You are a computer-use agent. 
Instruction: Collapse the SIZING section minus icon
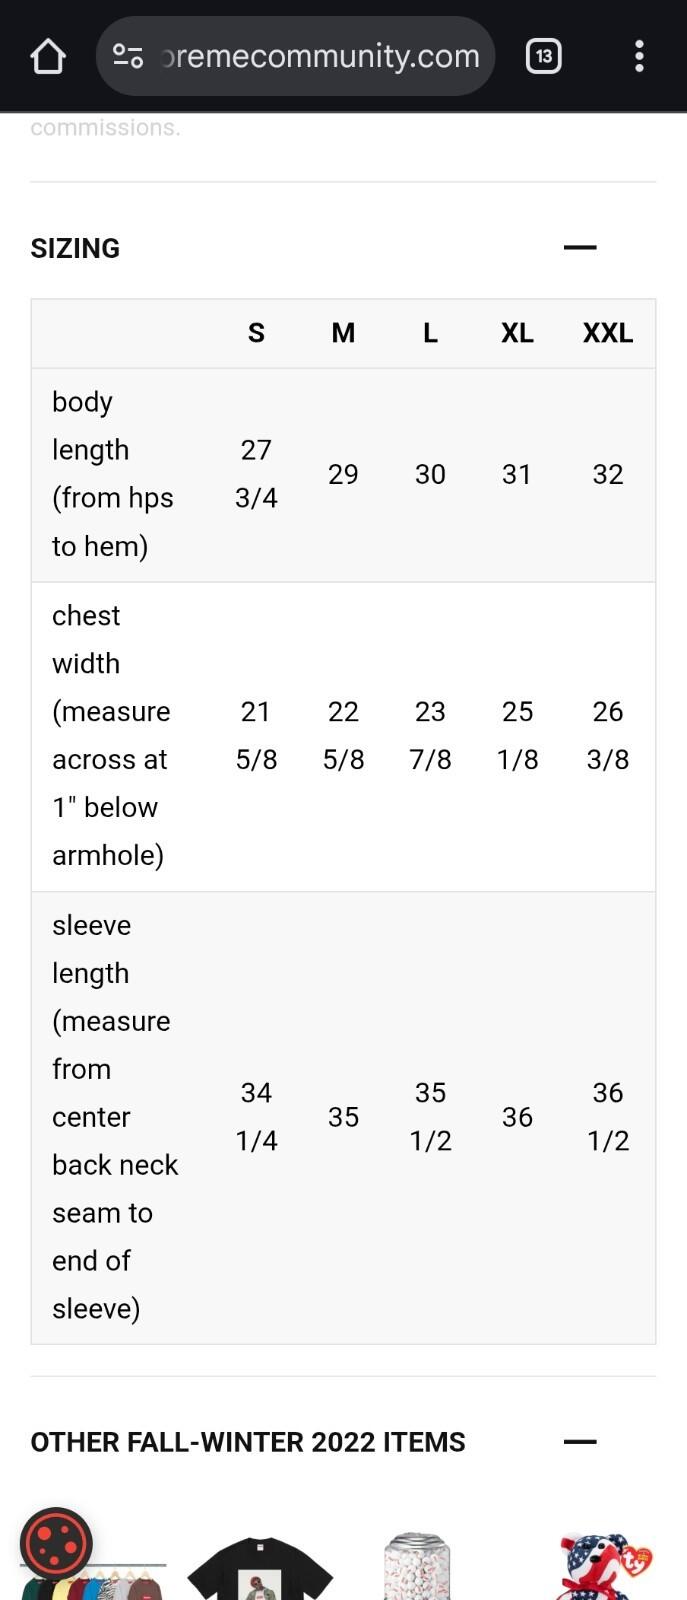click(x=580, y=247)
